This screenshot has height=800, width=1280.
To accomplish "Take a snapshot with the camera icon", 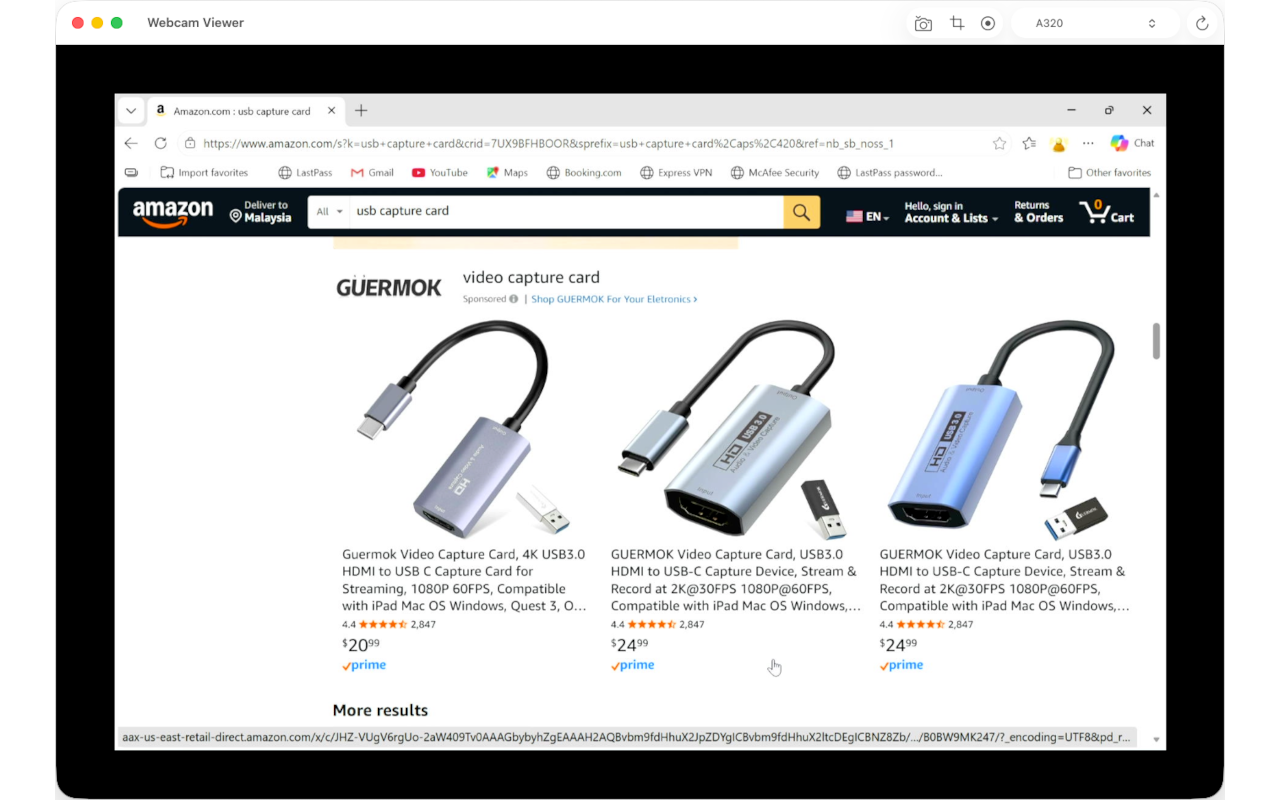I will (923, 23).
